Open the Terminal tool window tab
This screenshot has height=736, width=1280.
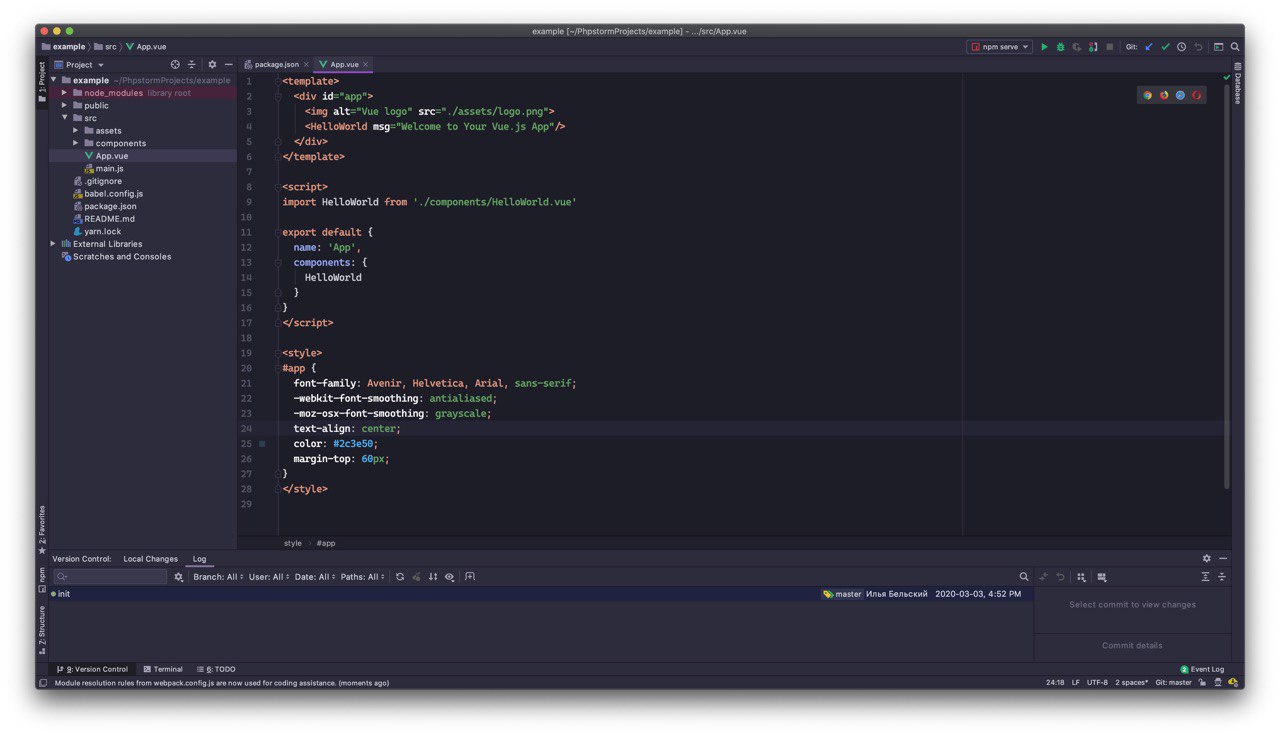[x=163, y=669]
